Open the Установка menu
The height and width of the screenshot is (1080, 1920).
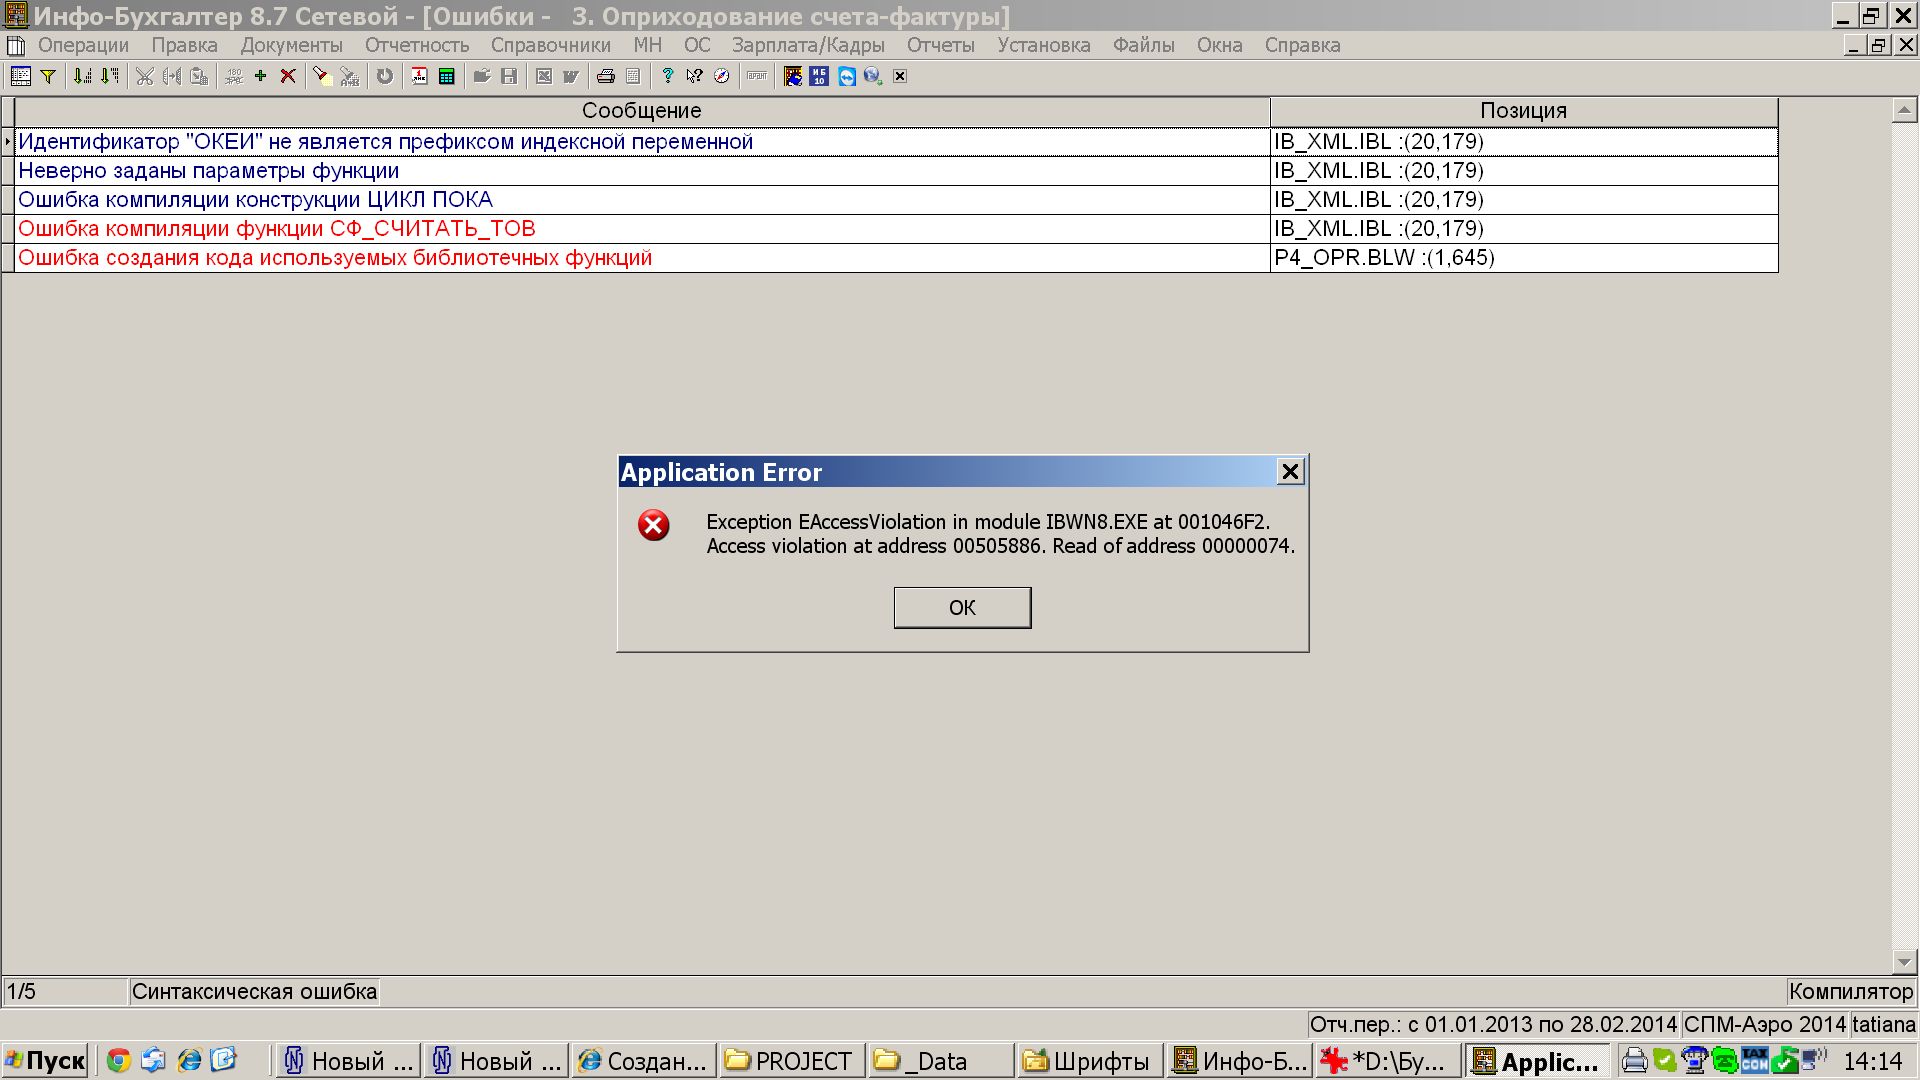(x=1044, y=45)
